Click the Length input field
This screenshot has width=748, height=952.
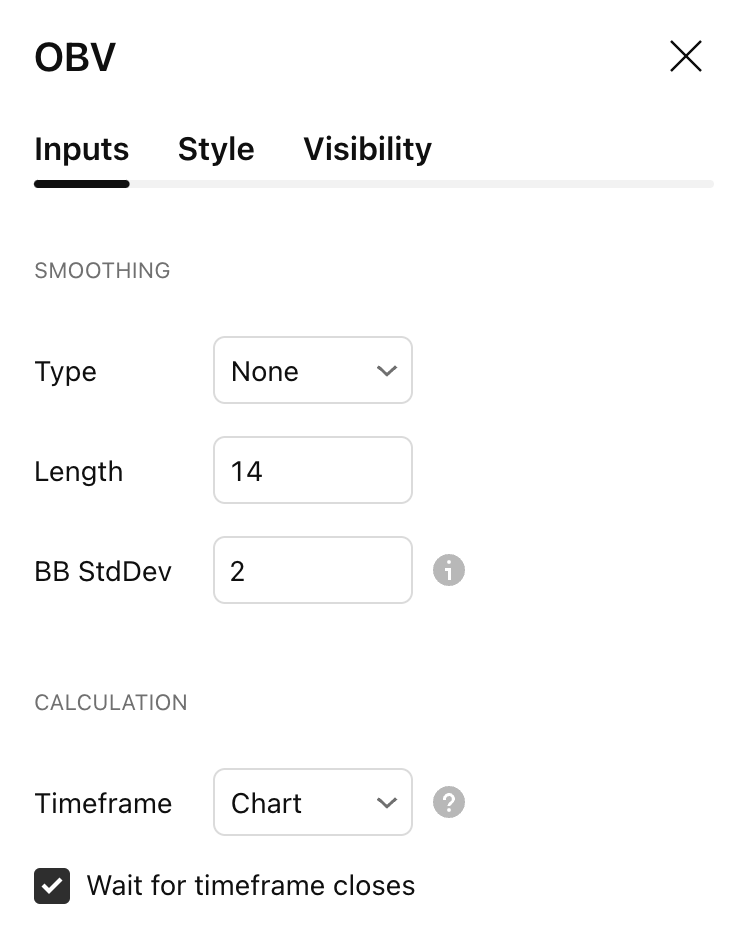[313, 470]
